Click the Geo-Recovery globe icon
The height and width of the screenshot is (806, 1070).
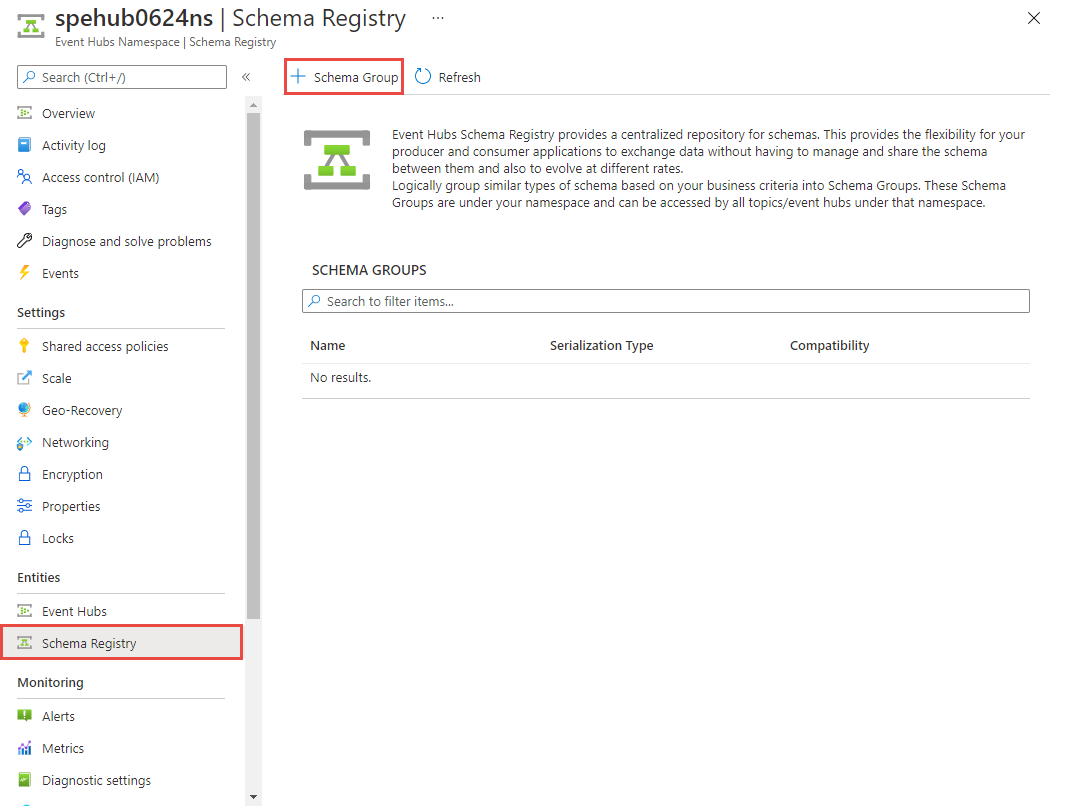(x=25, y=409)
